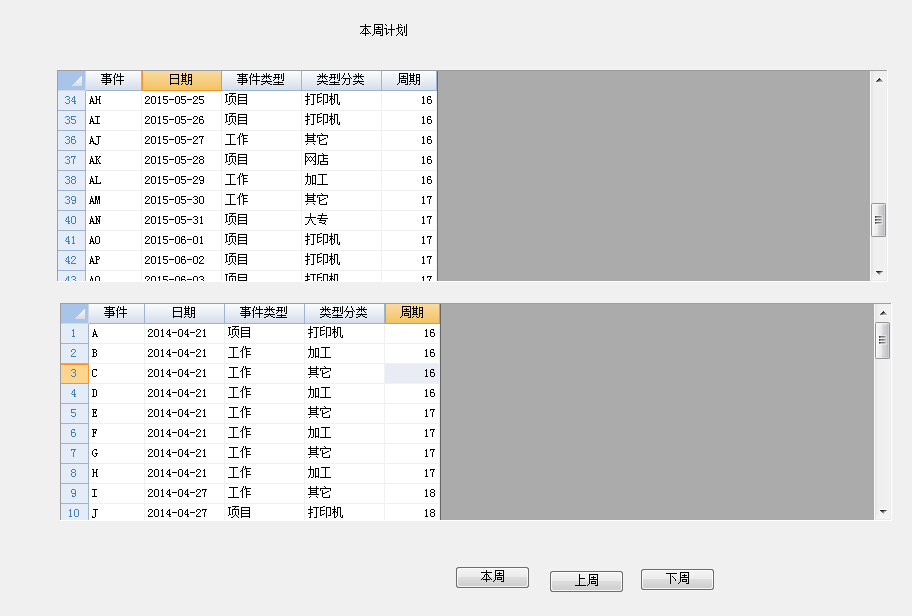Select event cell AH
Viewport: 912px width, 616px height.
click(x=113, y=100)
